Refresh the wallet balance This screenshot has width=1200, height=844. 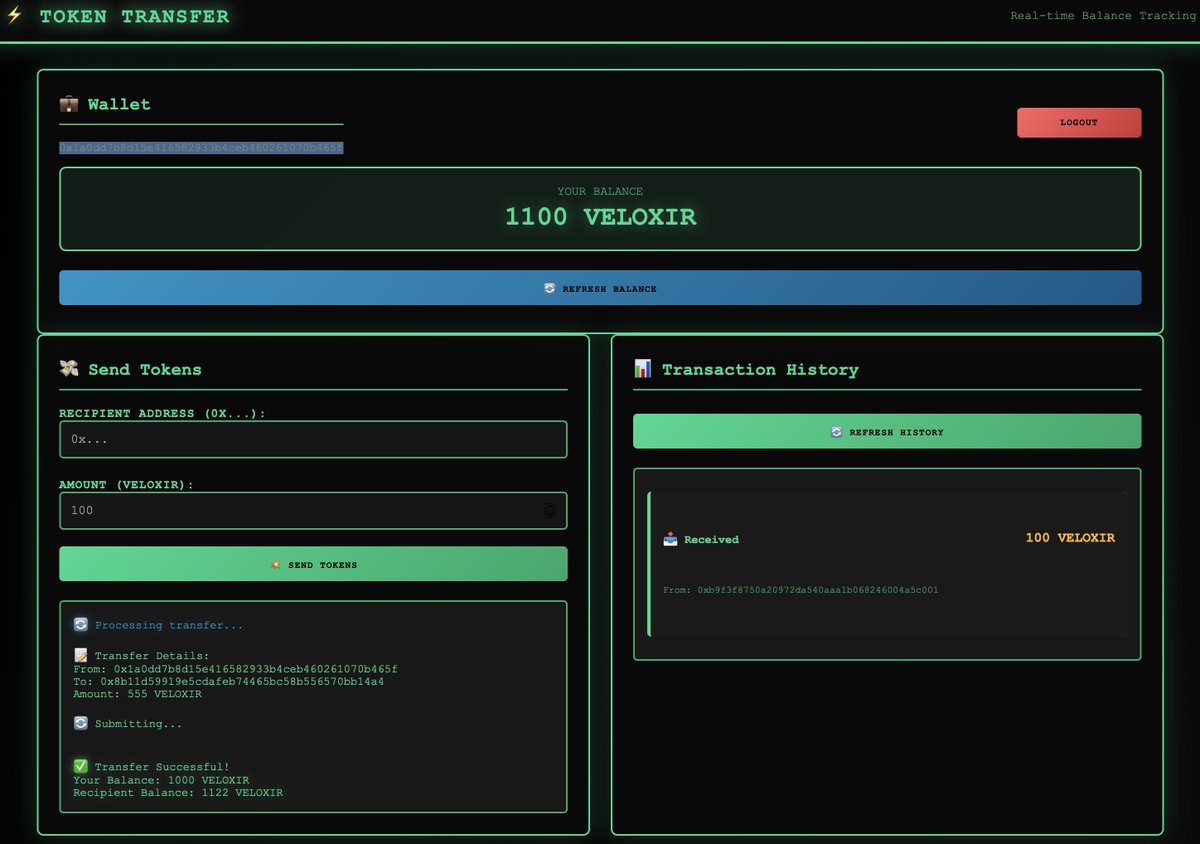(600, 288)
